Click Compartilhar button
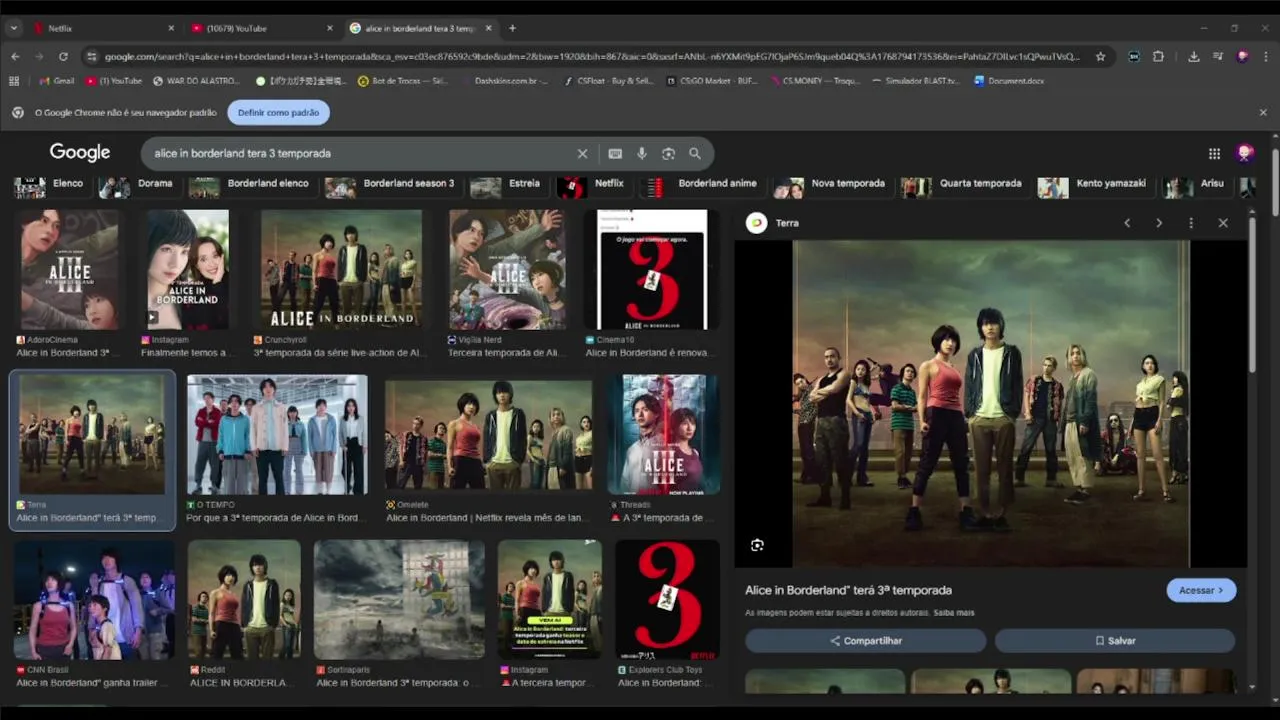This screenshot has height=720, width=1280. [866, 641]
